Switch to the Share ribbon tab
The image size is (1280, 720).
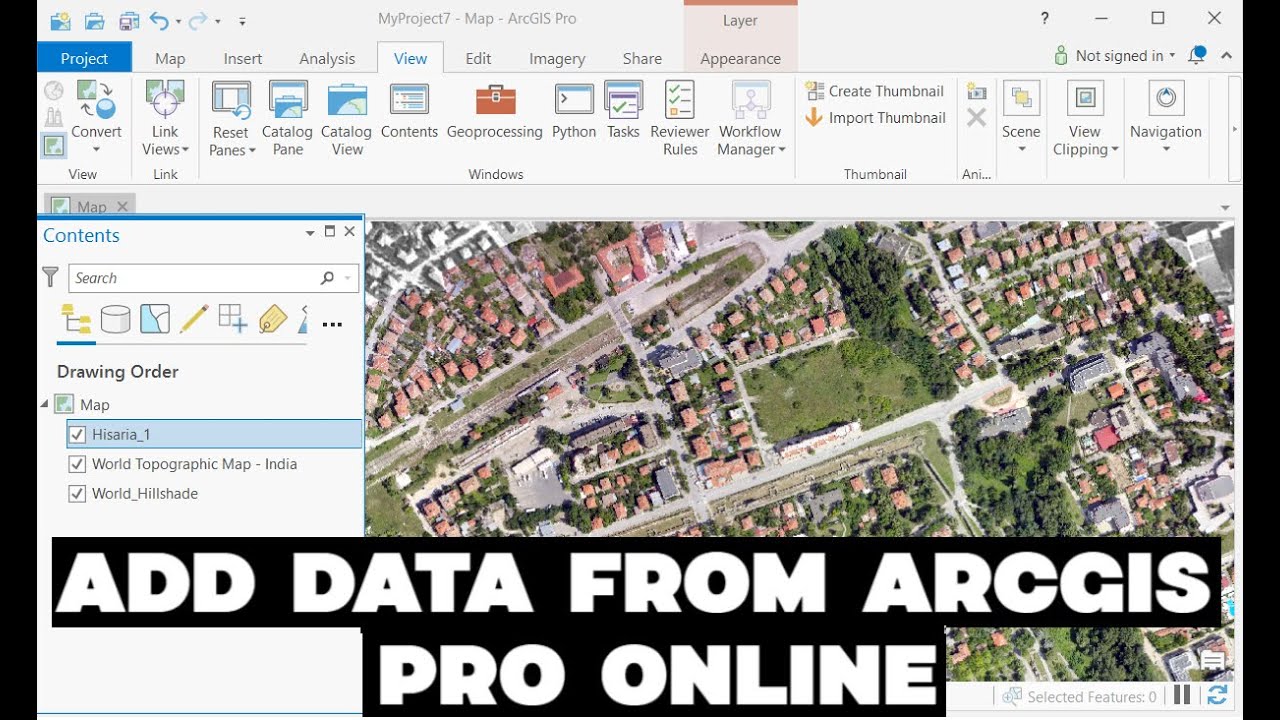coord(642,58)
